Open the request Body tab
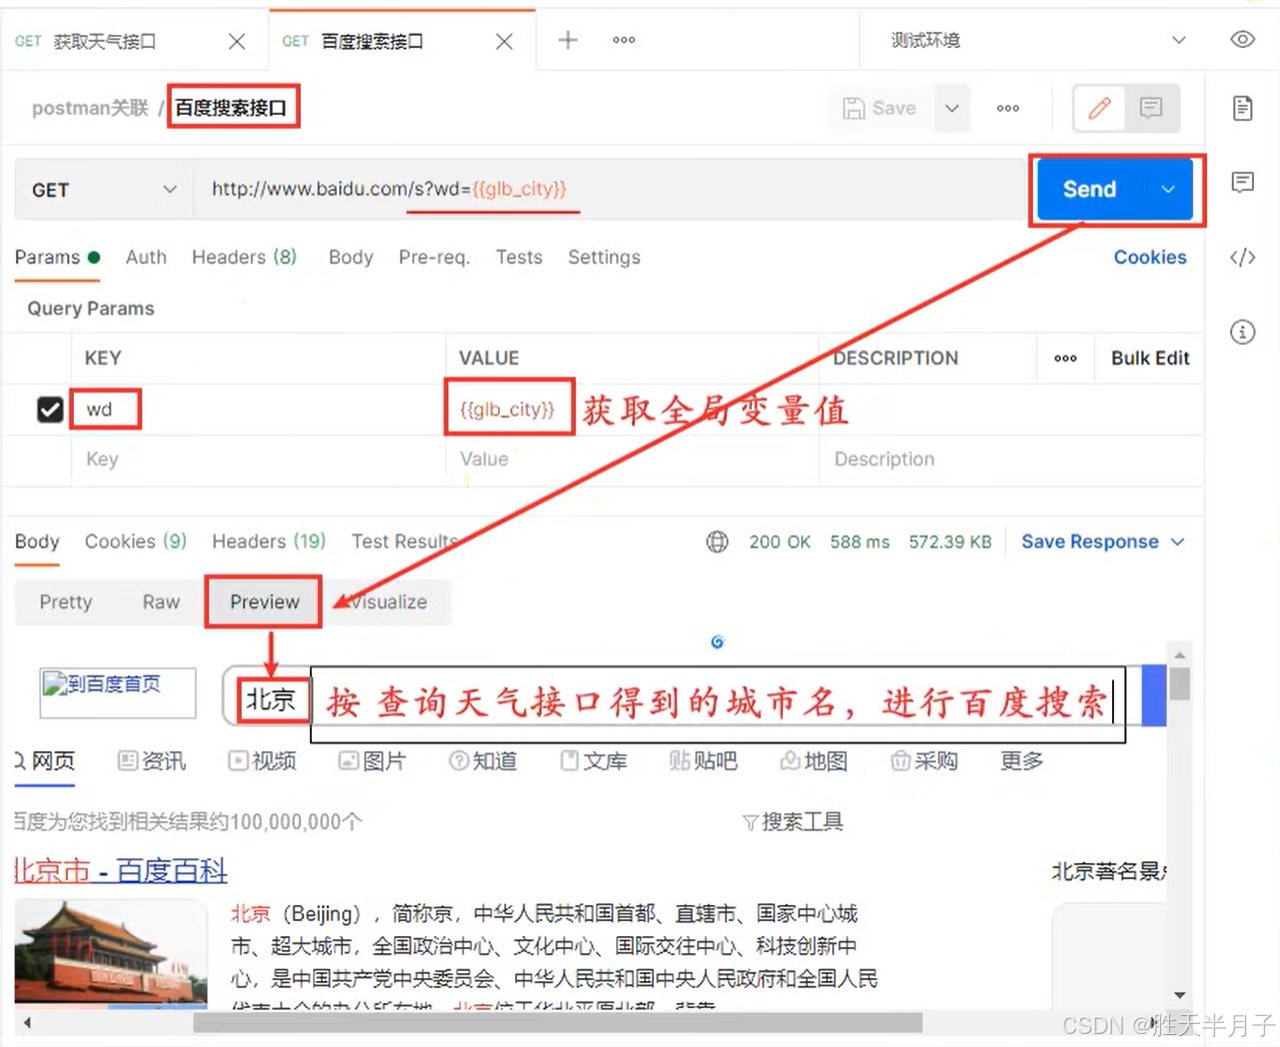Viewport: 1280px width, 1047px height. tap(351, 257)
